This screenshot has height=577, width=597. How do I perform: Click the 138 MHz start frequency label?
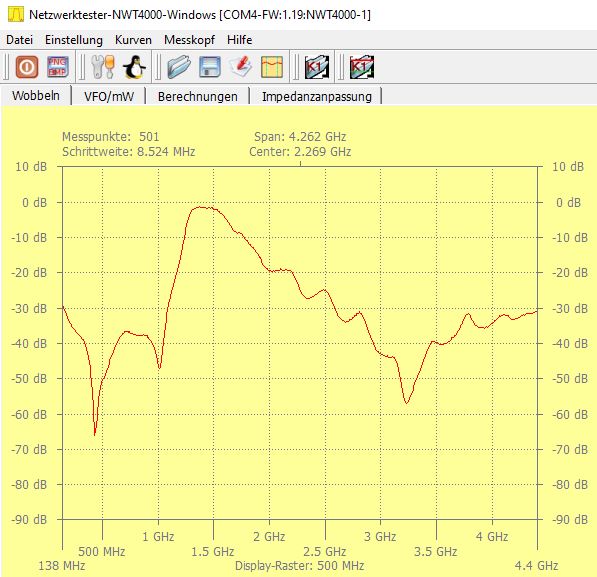tap(62, 566)
